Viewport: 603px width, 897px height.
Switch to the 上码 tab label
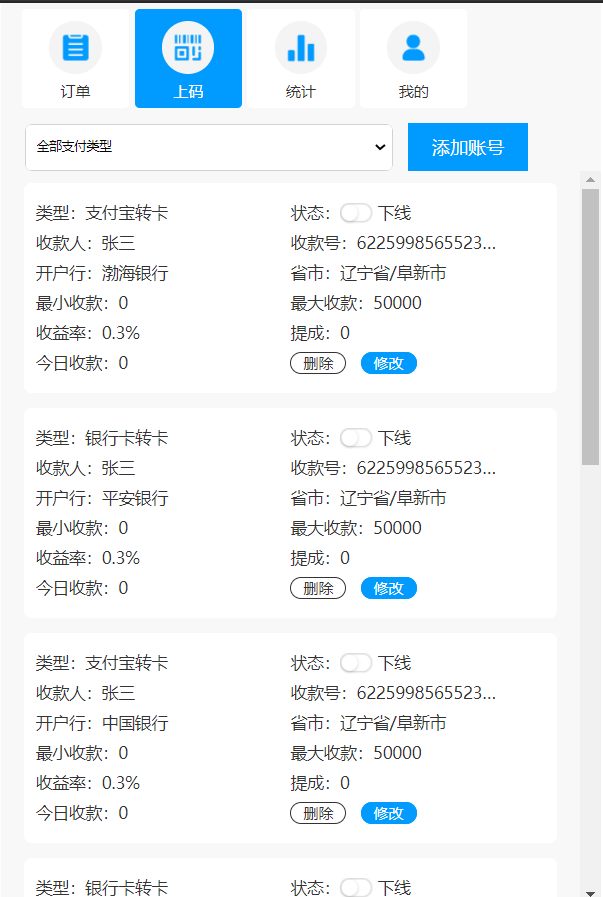tap(188, 92)
